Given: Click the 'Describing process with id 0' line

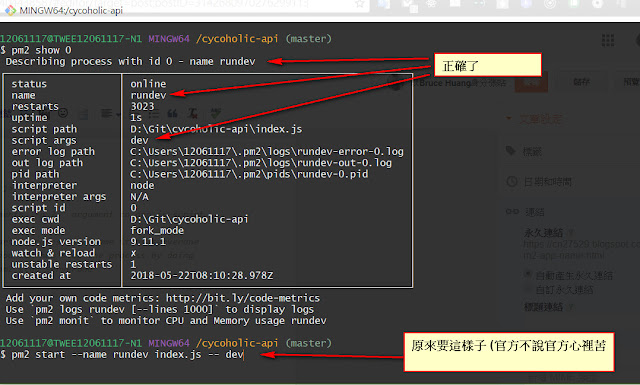Looking at the screenshot, I should point(131,62).
